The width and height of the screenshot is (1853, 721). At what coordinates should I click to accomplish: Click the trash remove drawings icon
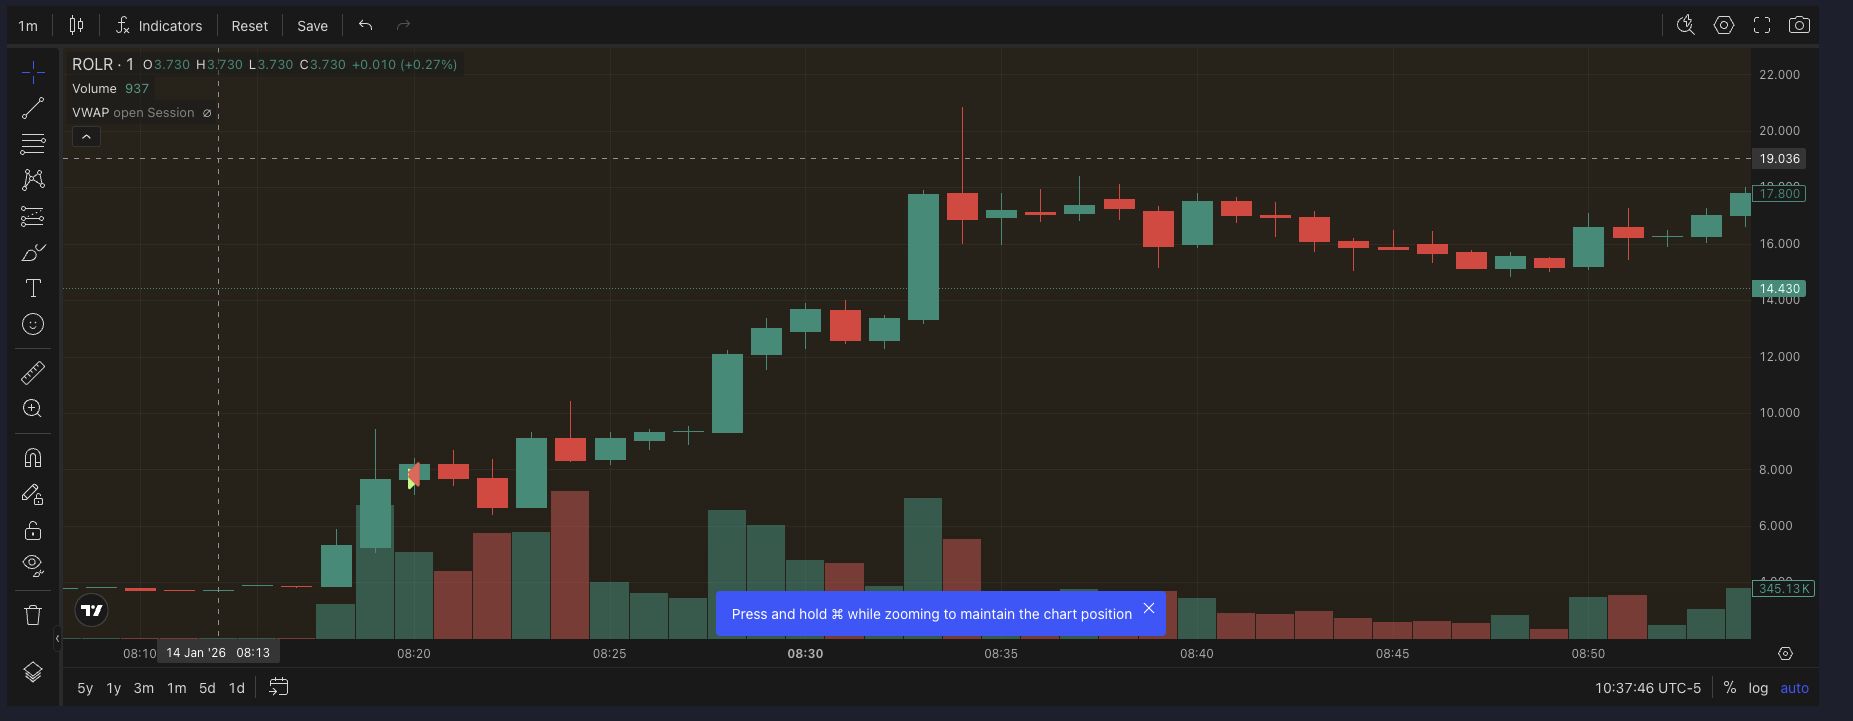tap(33, 615)
